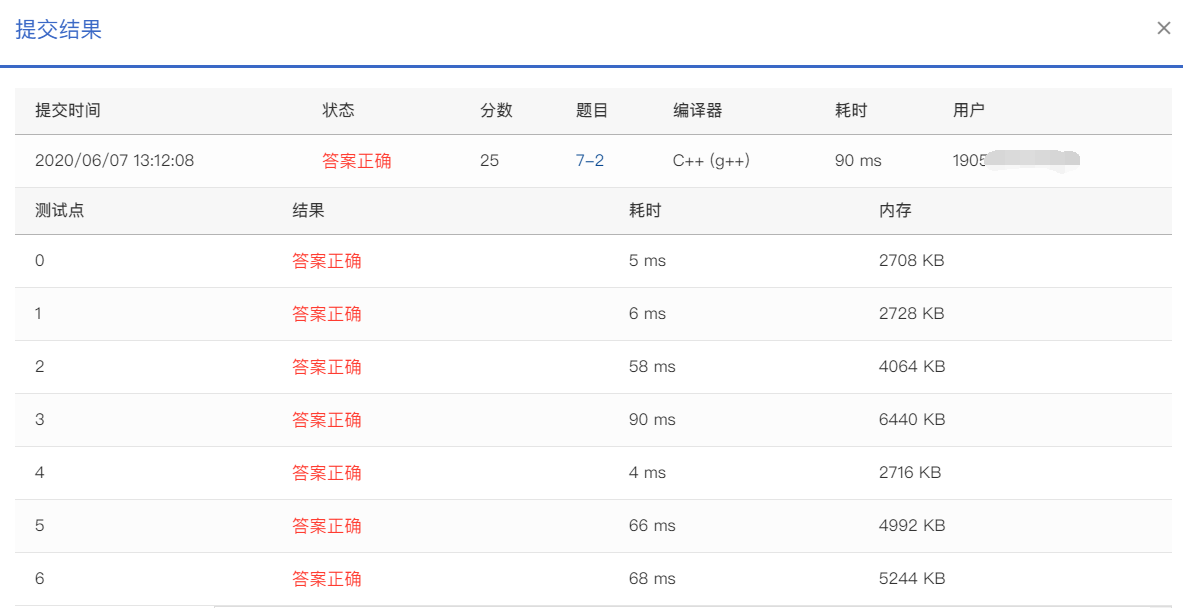This screenshot has width=1183, height=608.
Task: Click test point number 1
Action: click(x=38, y=314)
